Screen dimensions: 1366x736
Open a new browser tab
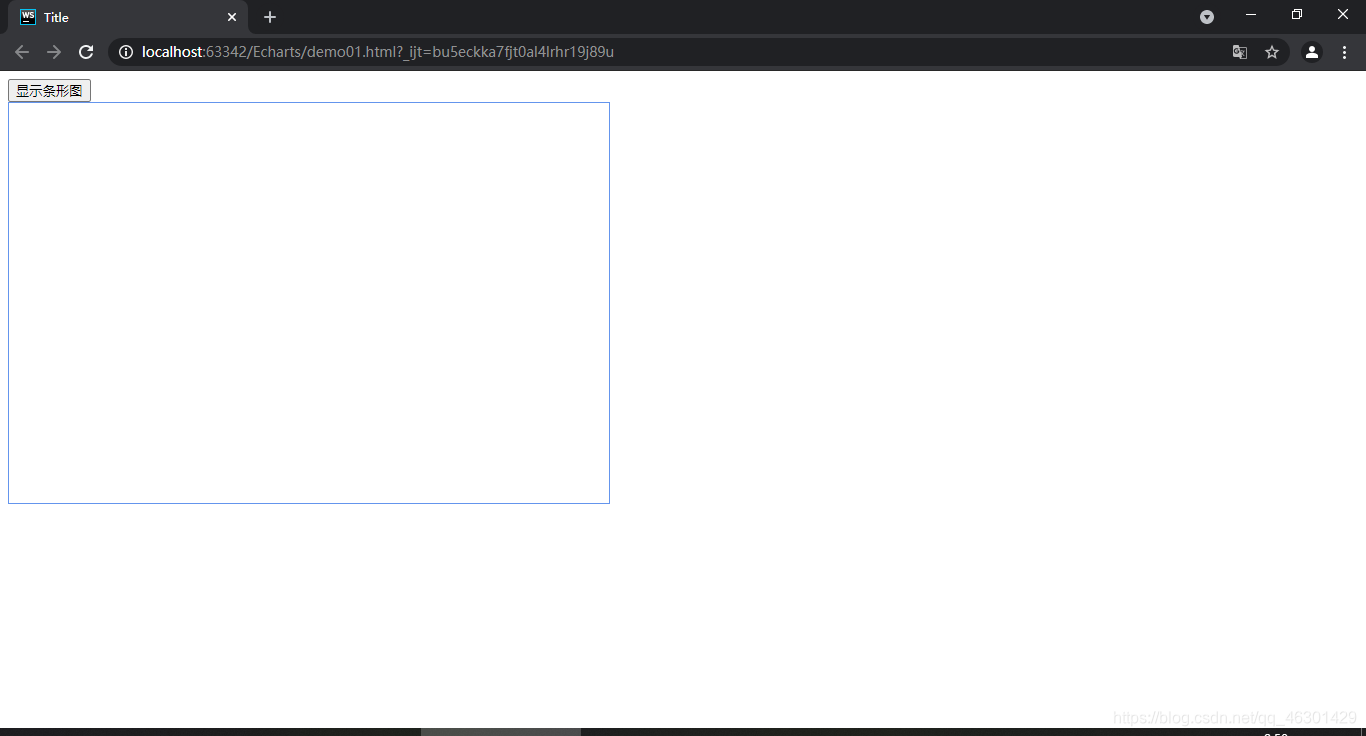[x=270, y=17]
